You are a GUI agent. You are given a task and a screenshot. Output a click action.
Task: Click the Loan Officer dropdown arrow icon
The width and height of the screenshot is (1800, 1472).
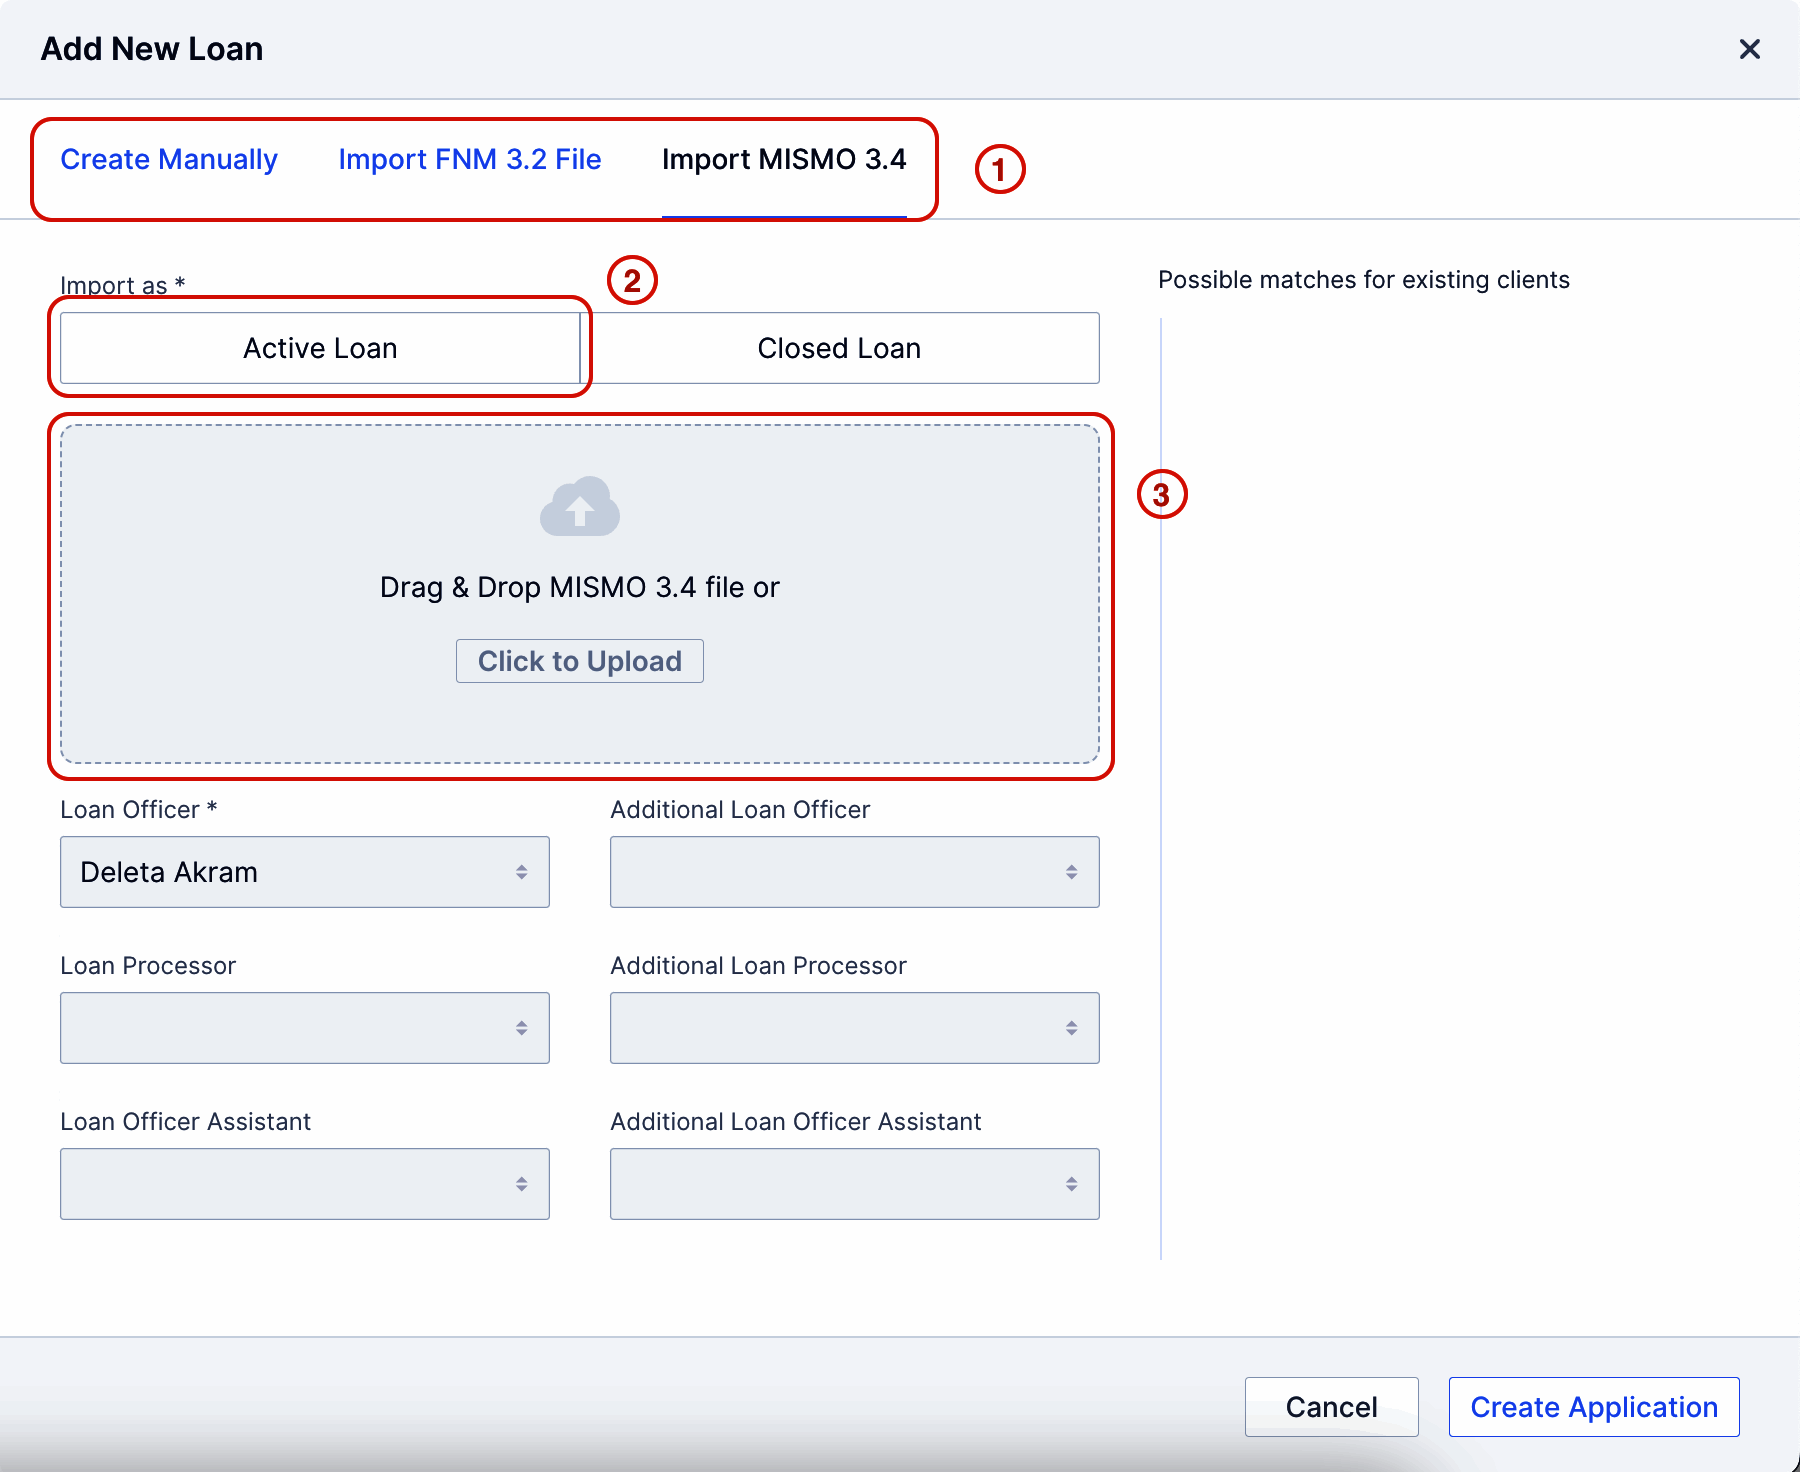pos(521,872)
